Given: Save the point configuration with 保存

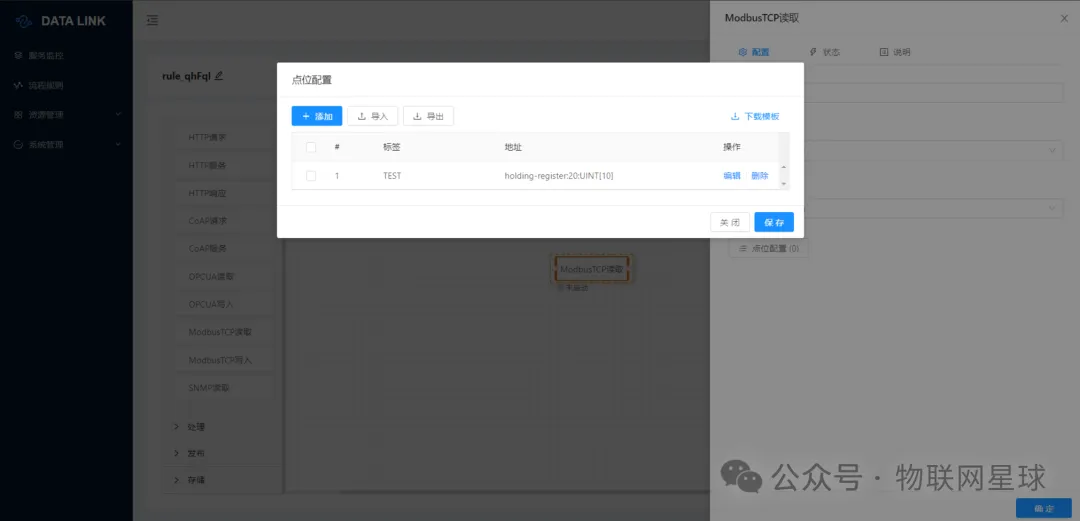Looking at the screenshot, I should pos(774,222).
